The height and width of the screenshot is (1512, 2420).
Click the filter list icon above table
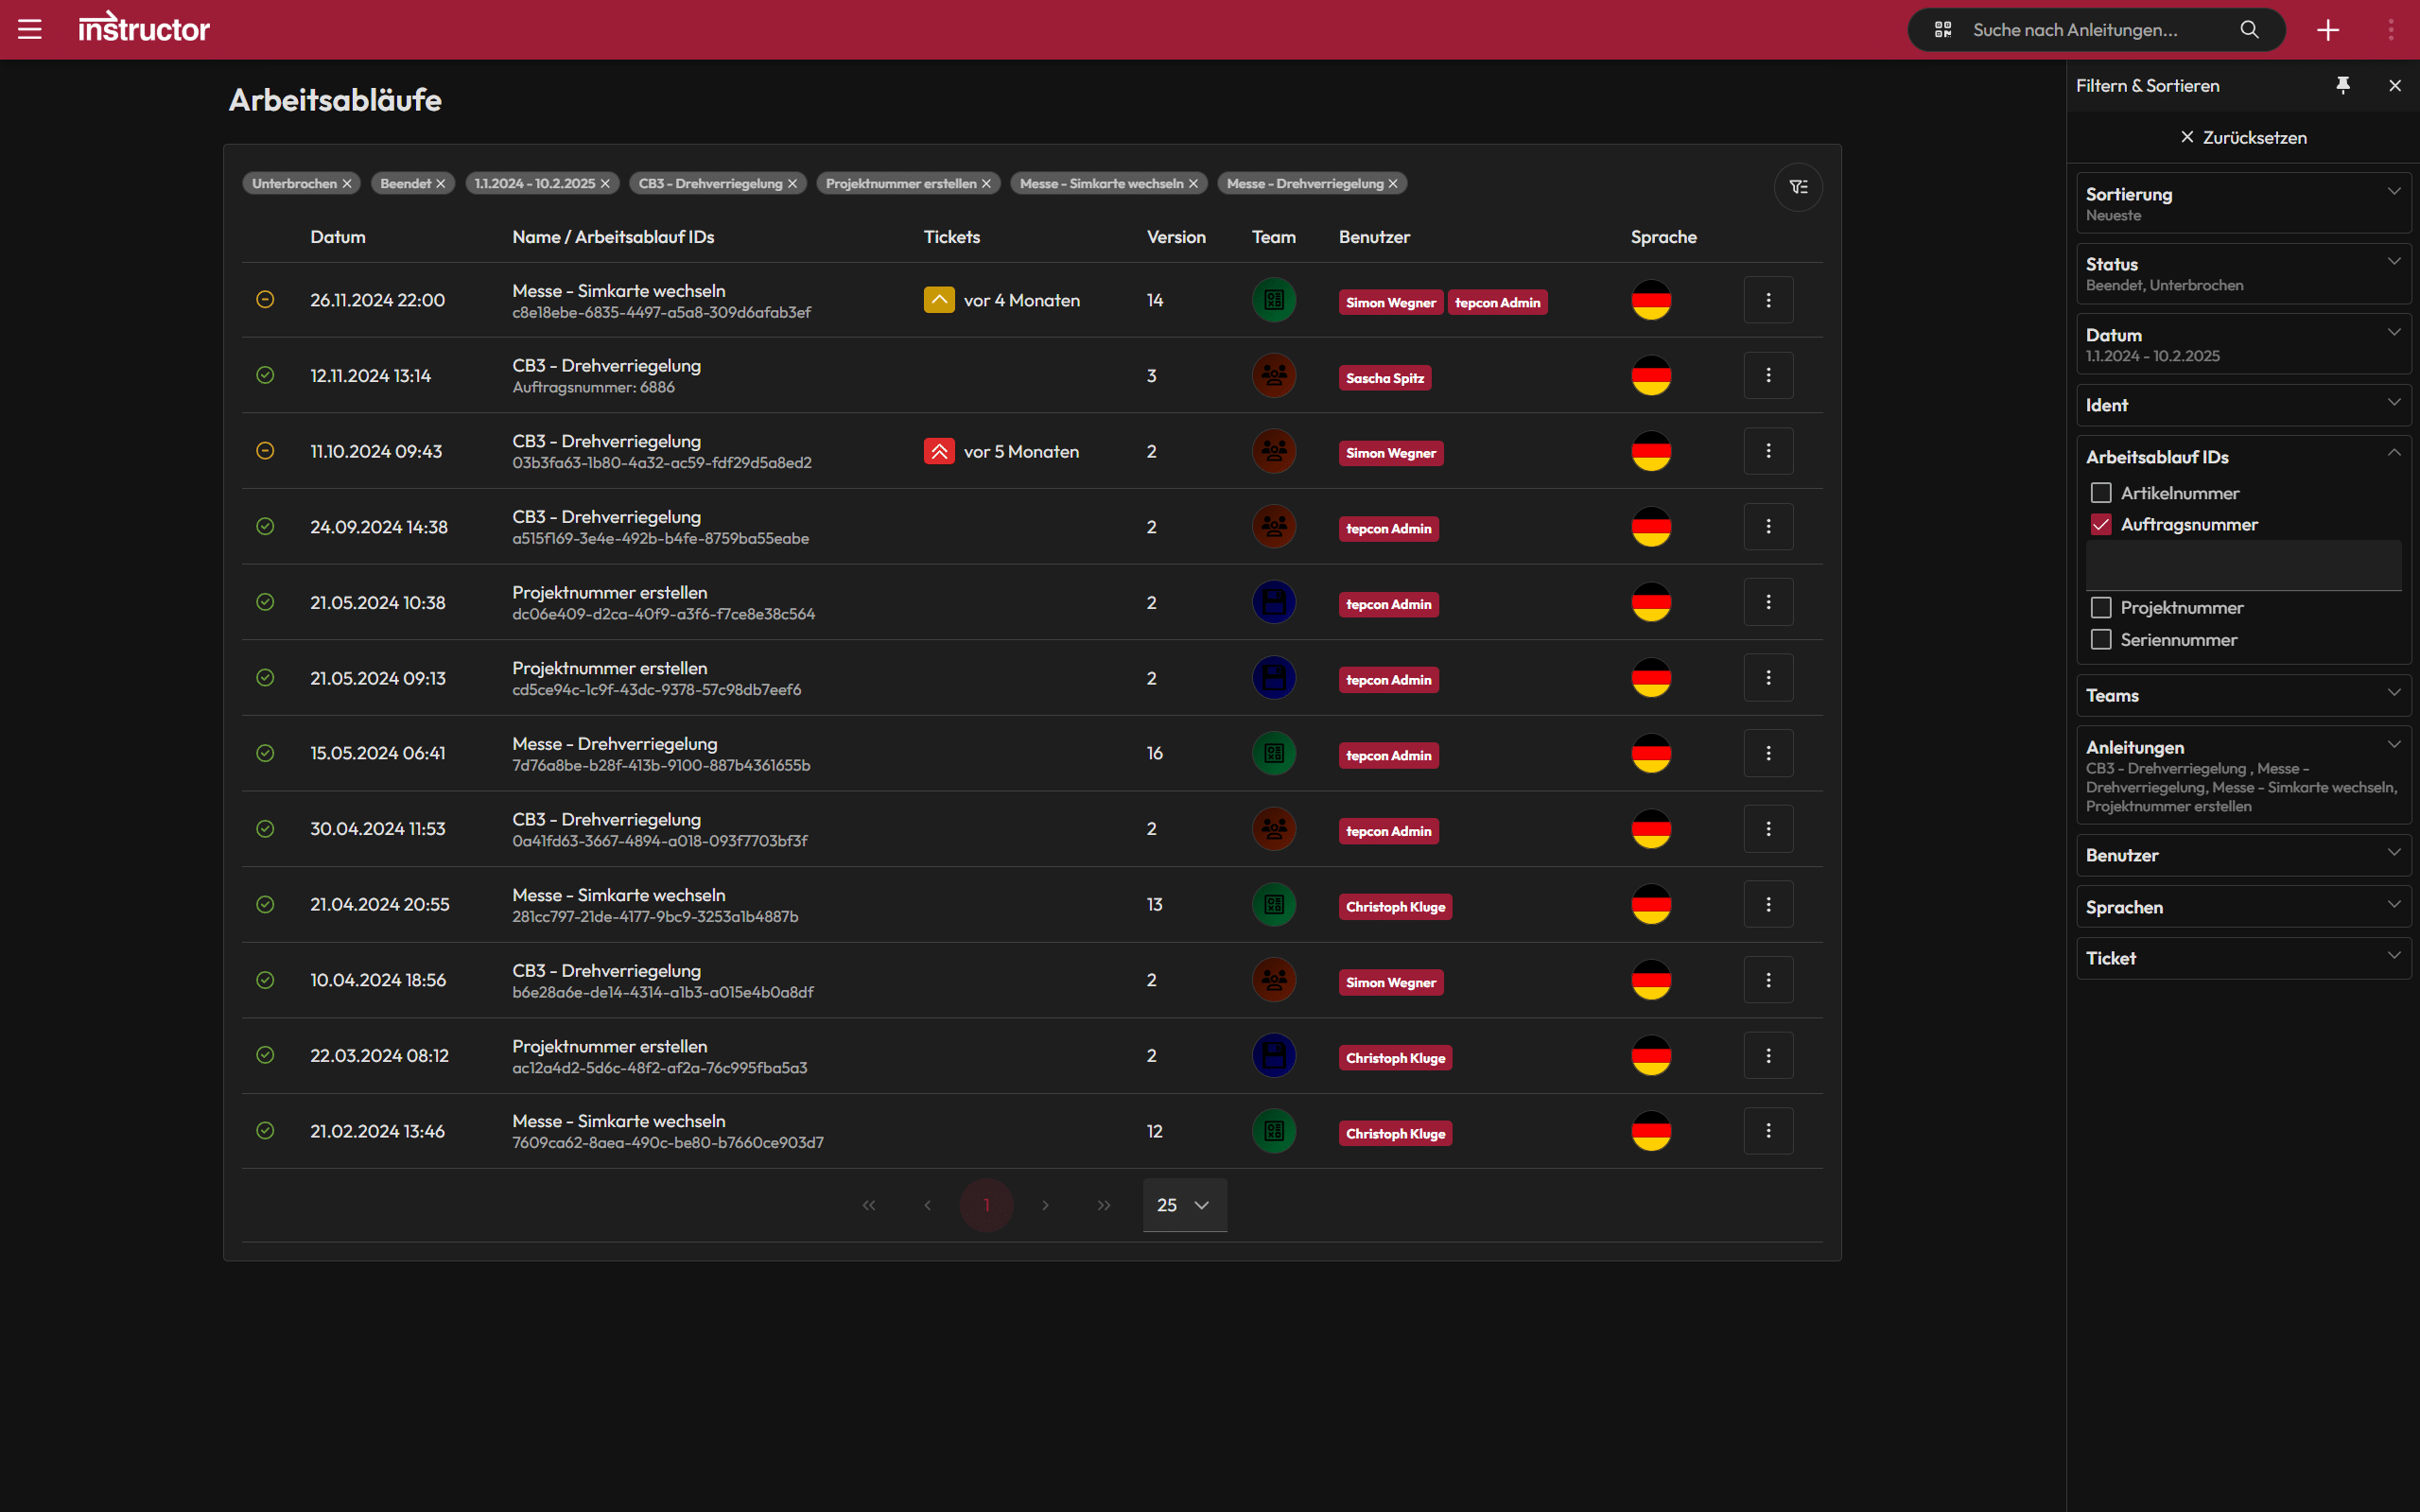coord(1798,187)
